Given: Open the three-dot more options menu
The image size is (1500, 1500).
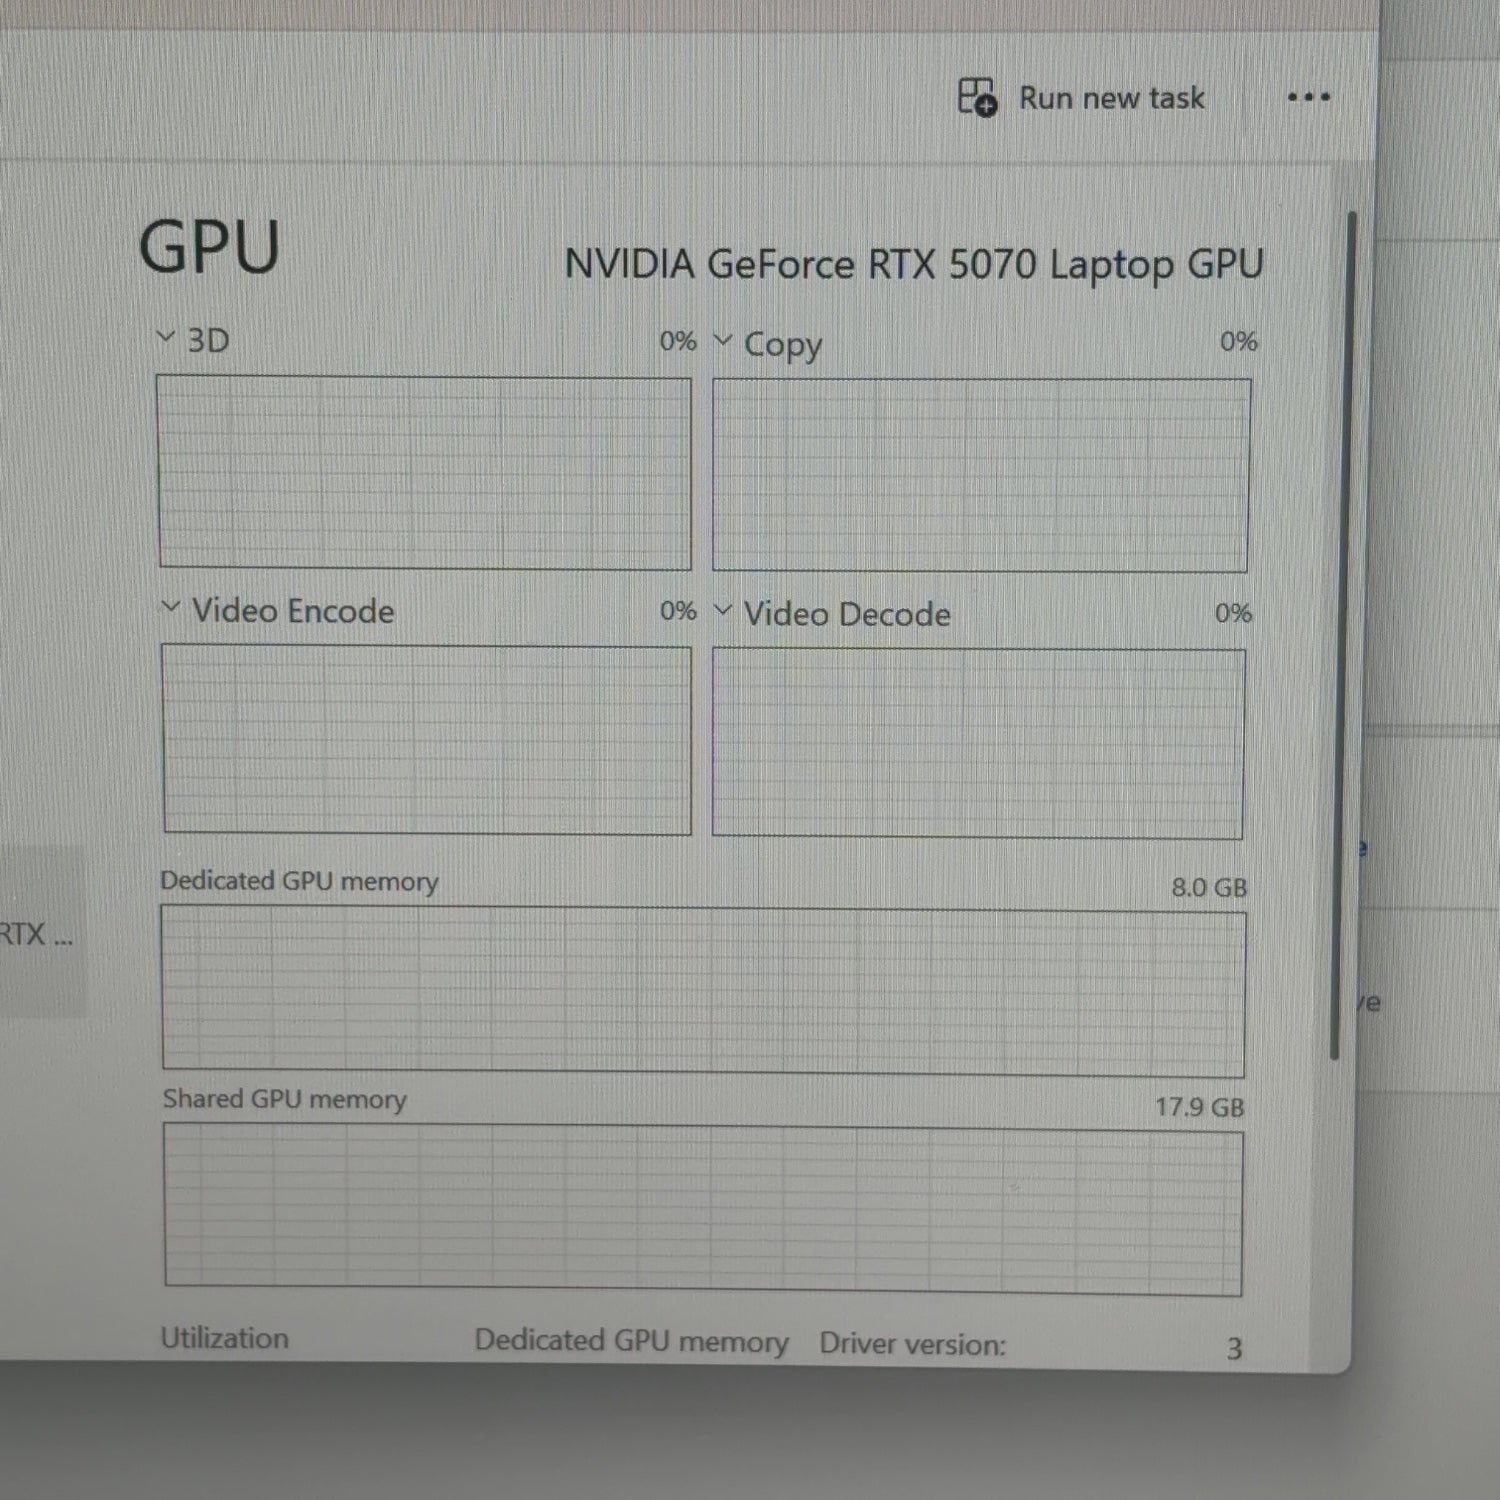Looking at the screenshot, I should tap(1308, 97).
